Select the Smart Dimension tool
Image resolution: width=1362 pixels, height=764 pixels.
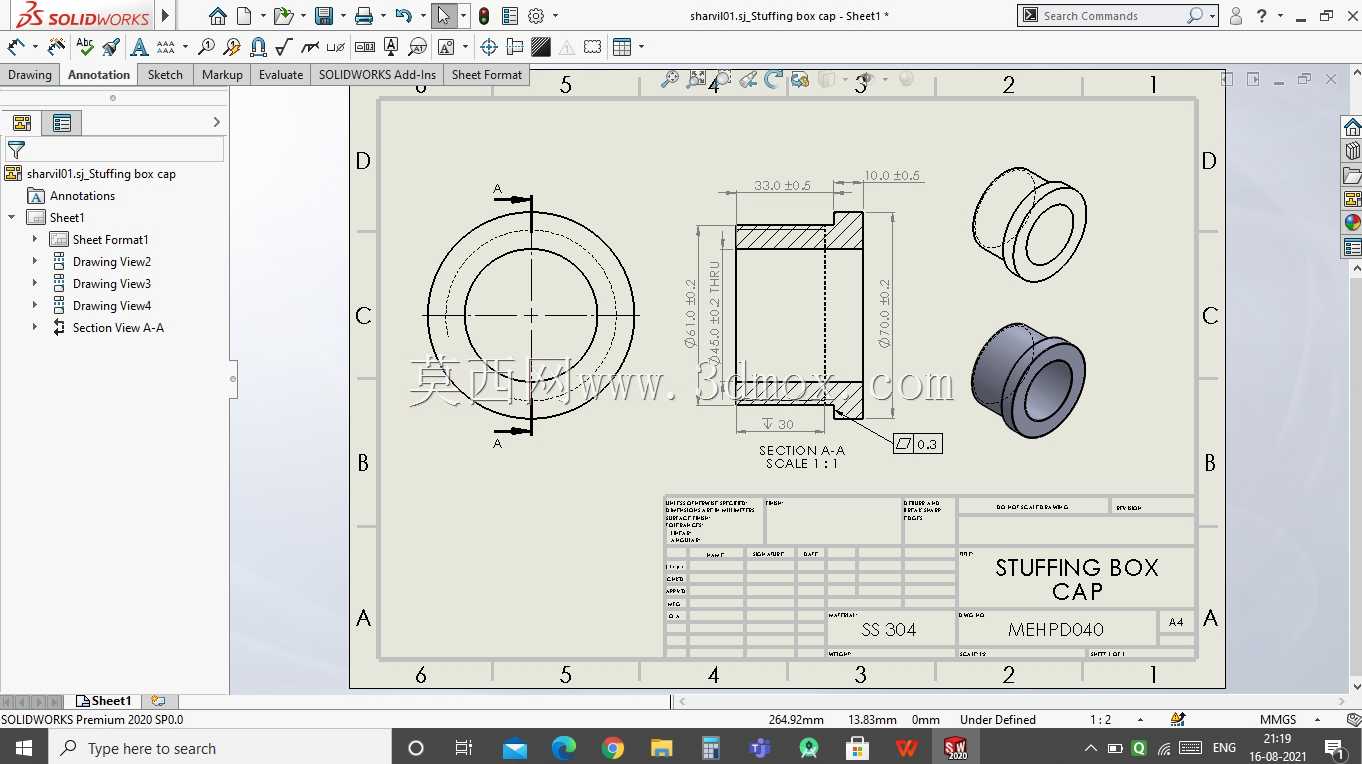pyautogui.click(x=16, y=47)
